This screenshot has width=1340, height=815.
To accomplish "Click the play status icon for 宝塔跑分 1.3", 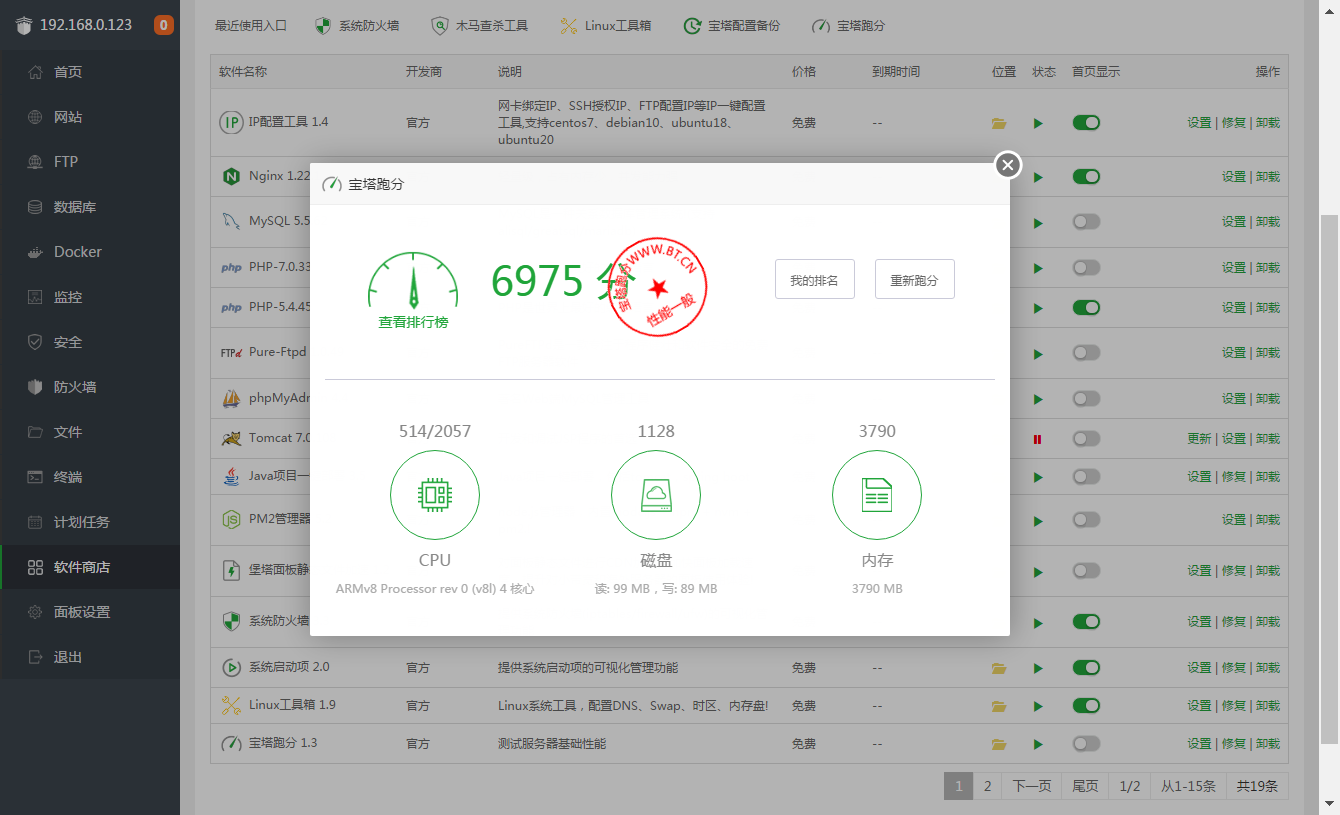I will click(x=1038, y=744).
